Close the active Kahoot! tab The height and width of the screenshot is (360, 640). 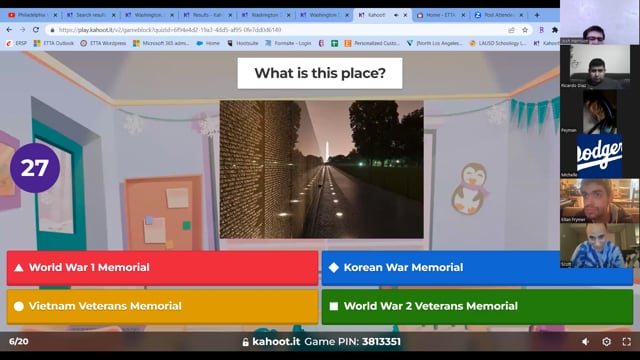click(405, 15)
